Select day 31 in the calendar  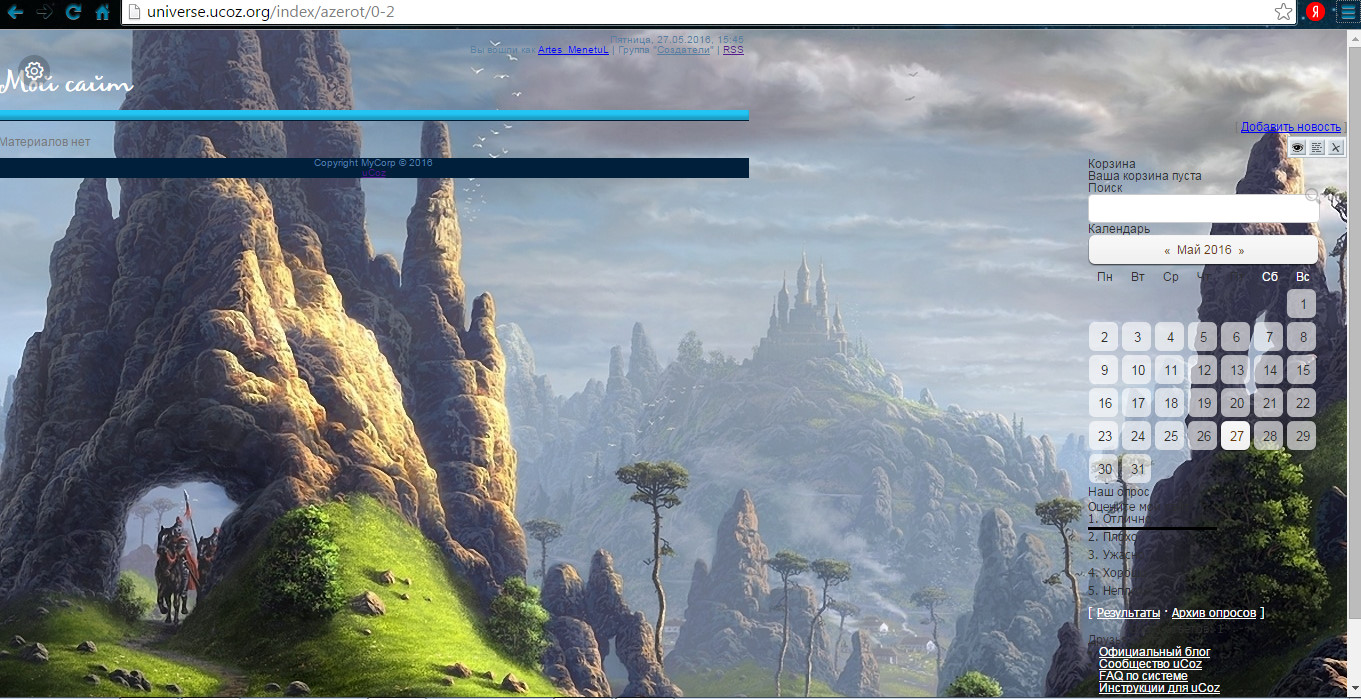(x=1137, y=469)
